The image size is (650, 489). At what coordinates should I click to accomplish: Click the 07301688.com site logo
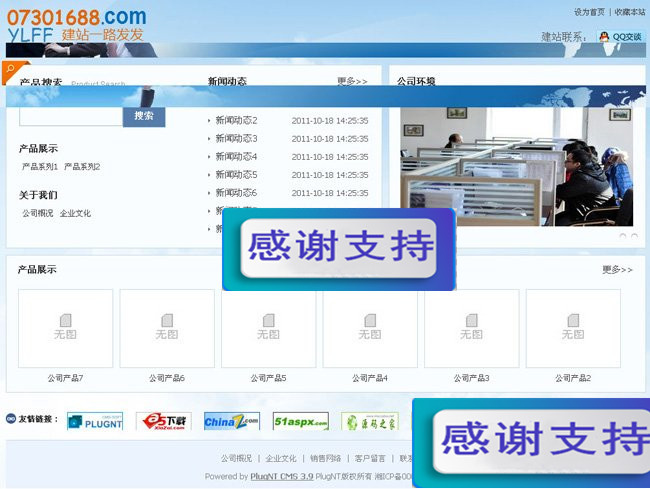click(x=76, y=26)
